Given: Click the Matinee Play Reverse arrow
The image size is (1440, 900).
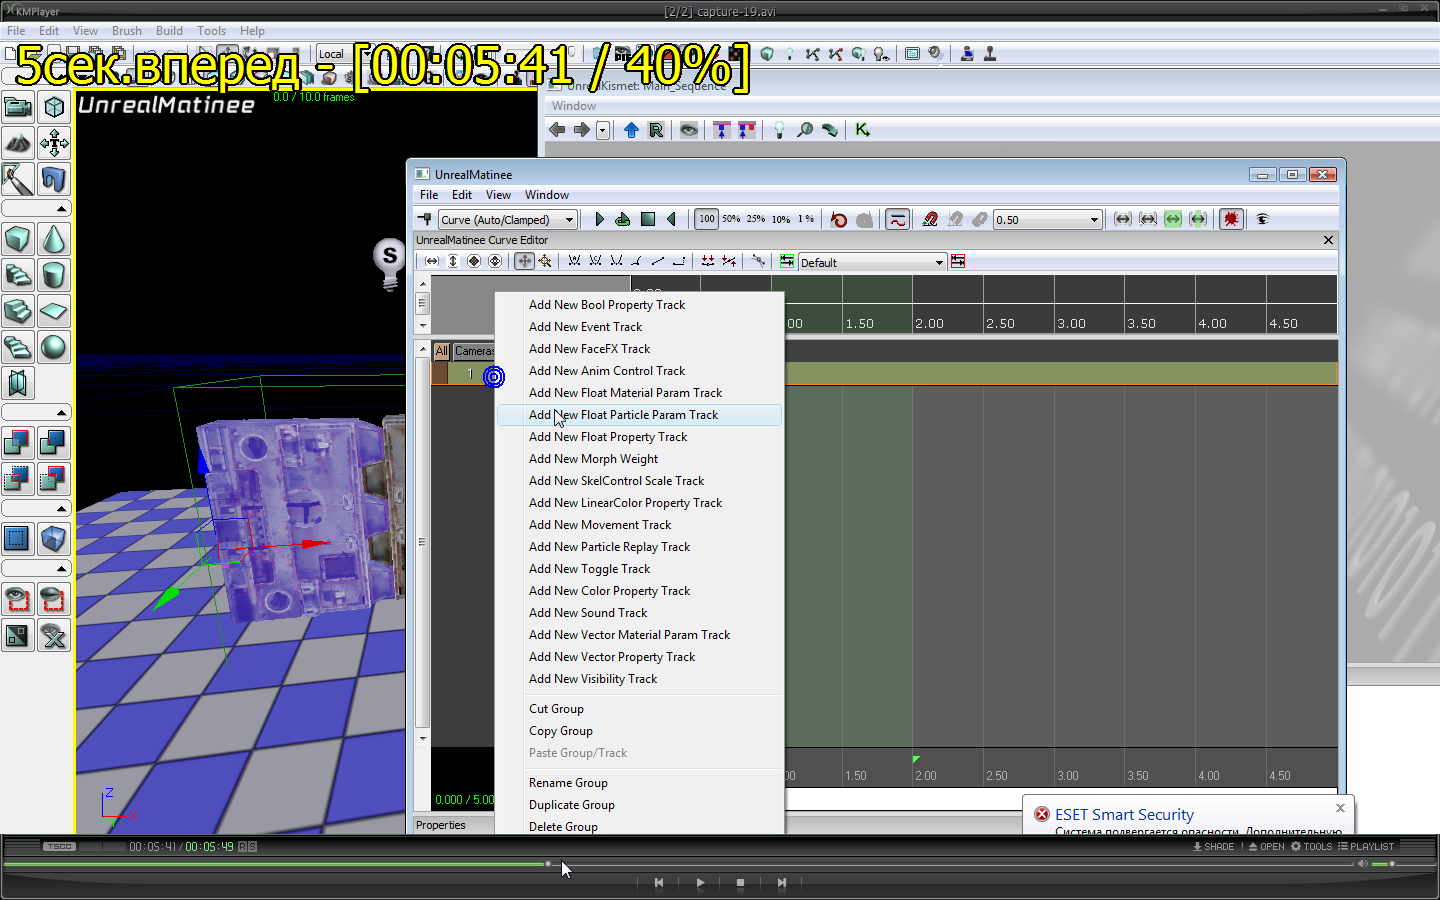Looking at the screenshot, I should click(x=672, y=219).
